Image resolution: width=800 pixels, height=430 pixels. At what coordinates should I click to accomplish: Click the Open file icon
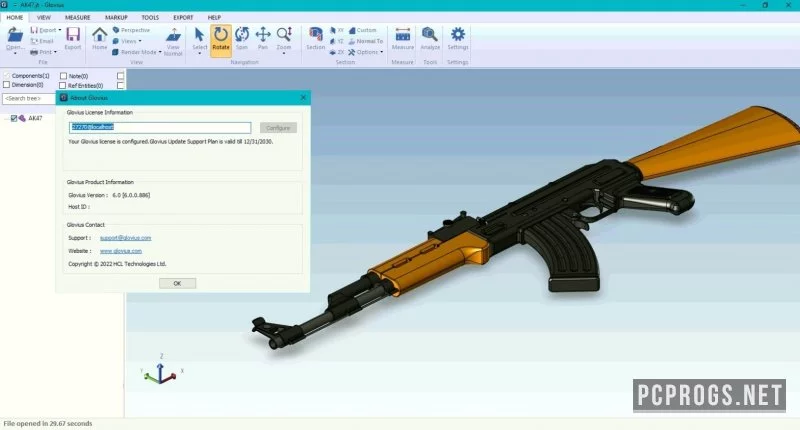click(15, 35)
